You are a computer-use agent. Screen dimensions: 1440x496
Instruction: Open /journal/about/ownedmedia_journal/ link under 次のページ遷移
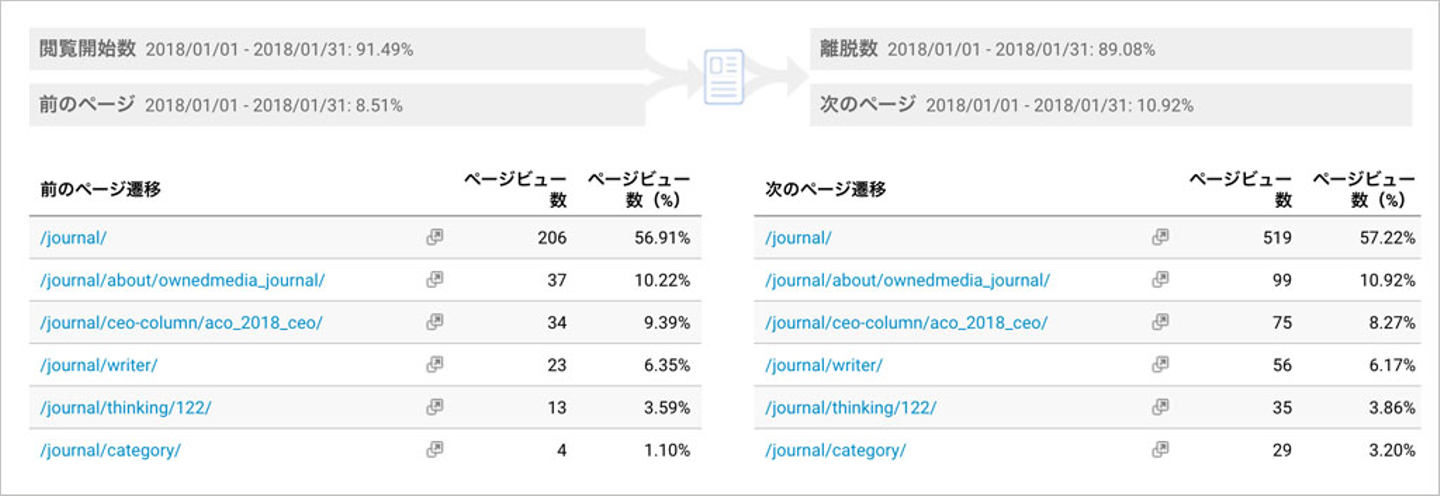907,280
